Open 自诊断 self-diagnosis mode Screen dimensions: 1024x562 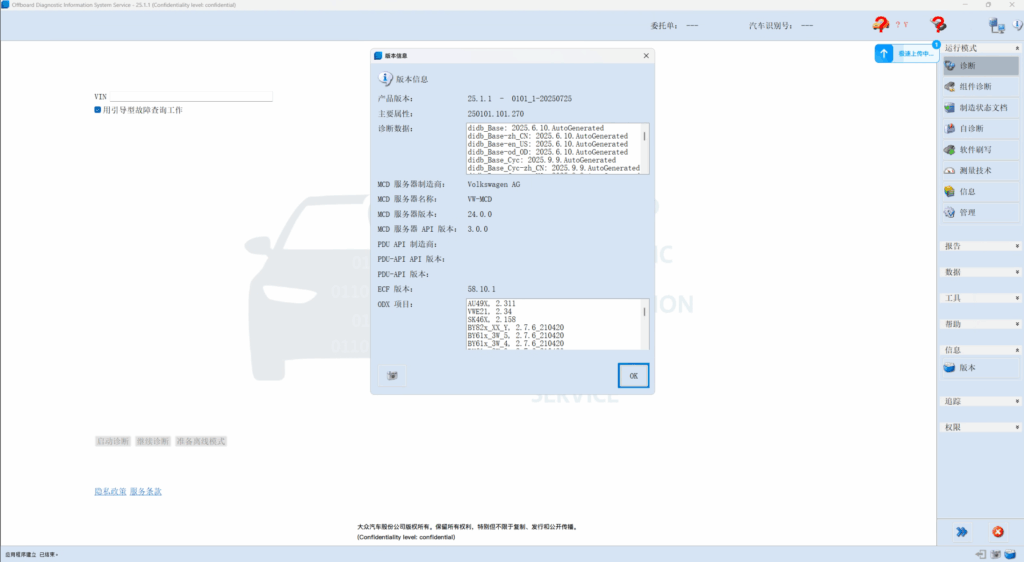tap(971, 129)
